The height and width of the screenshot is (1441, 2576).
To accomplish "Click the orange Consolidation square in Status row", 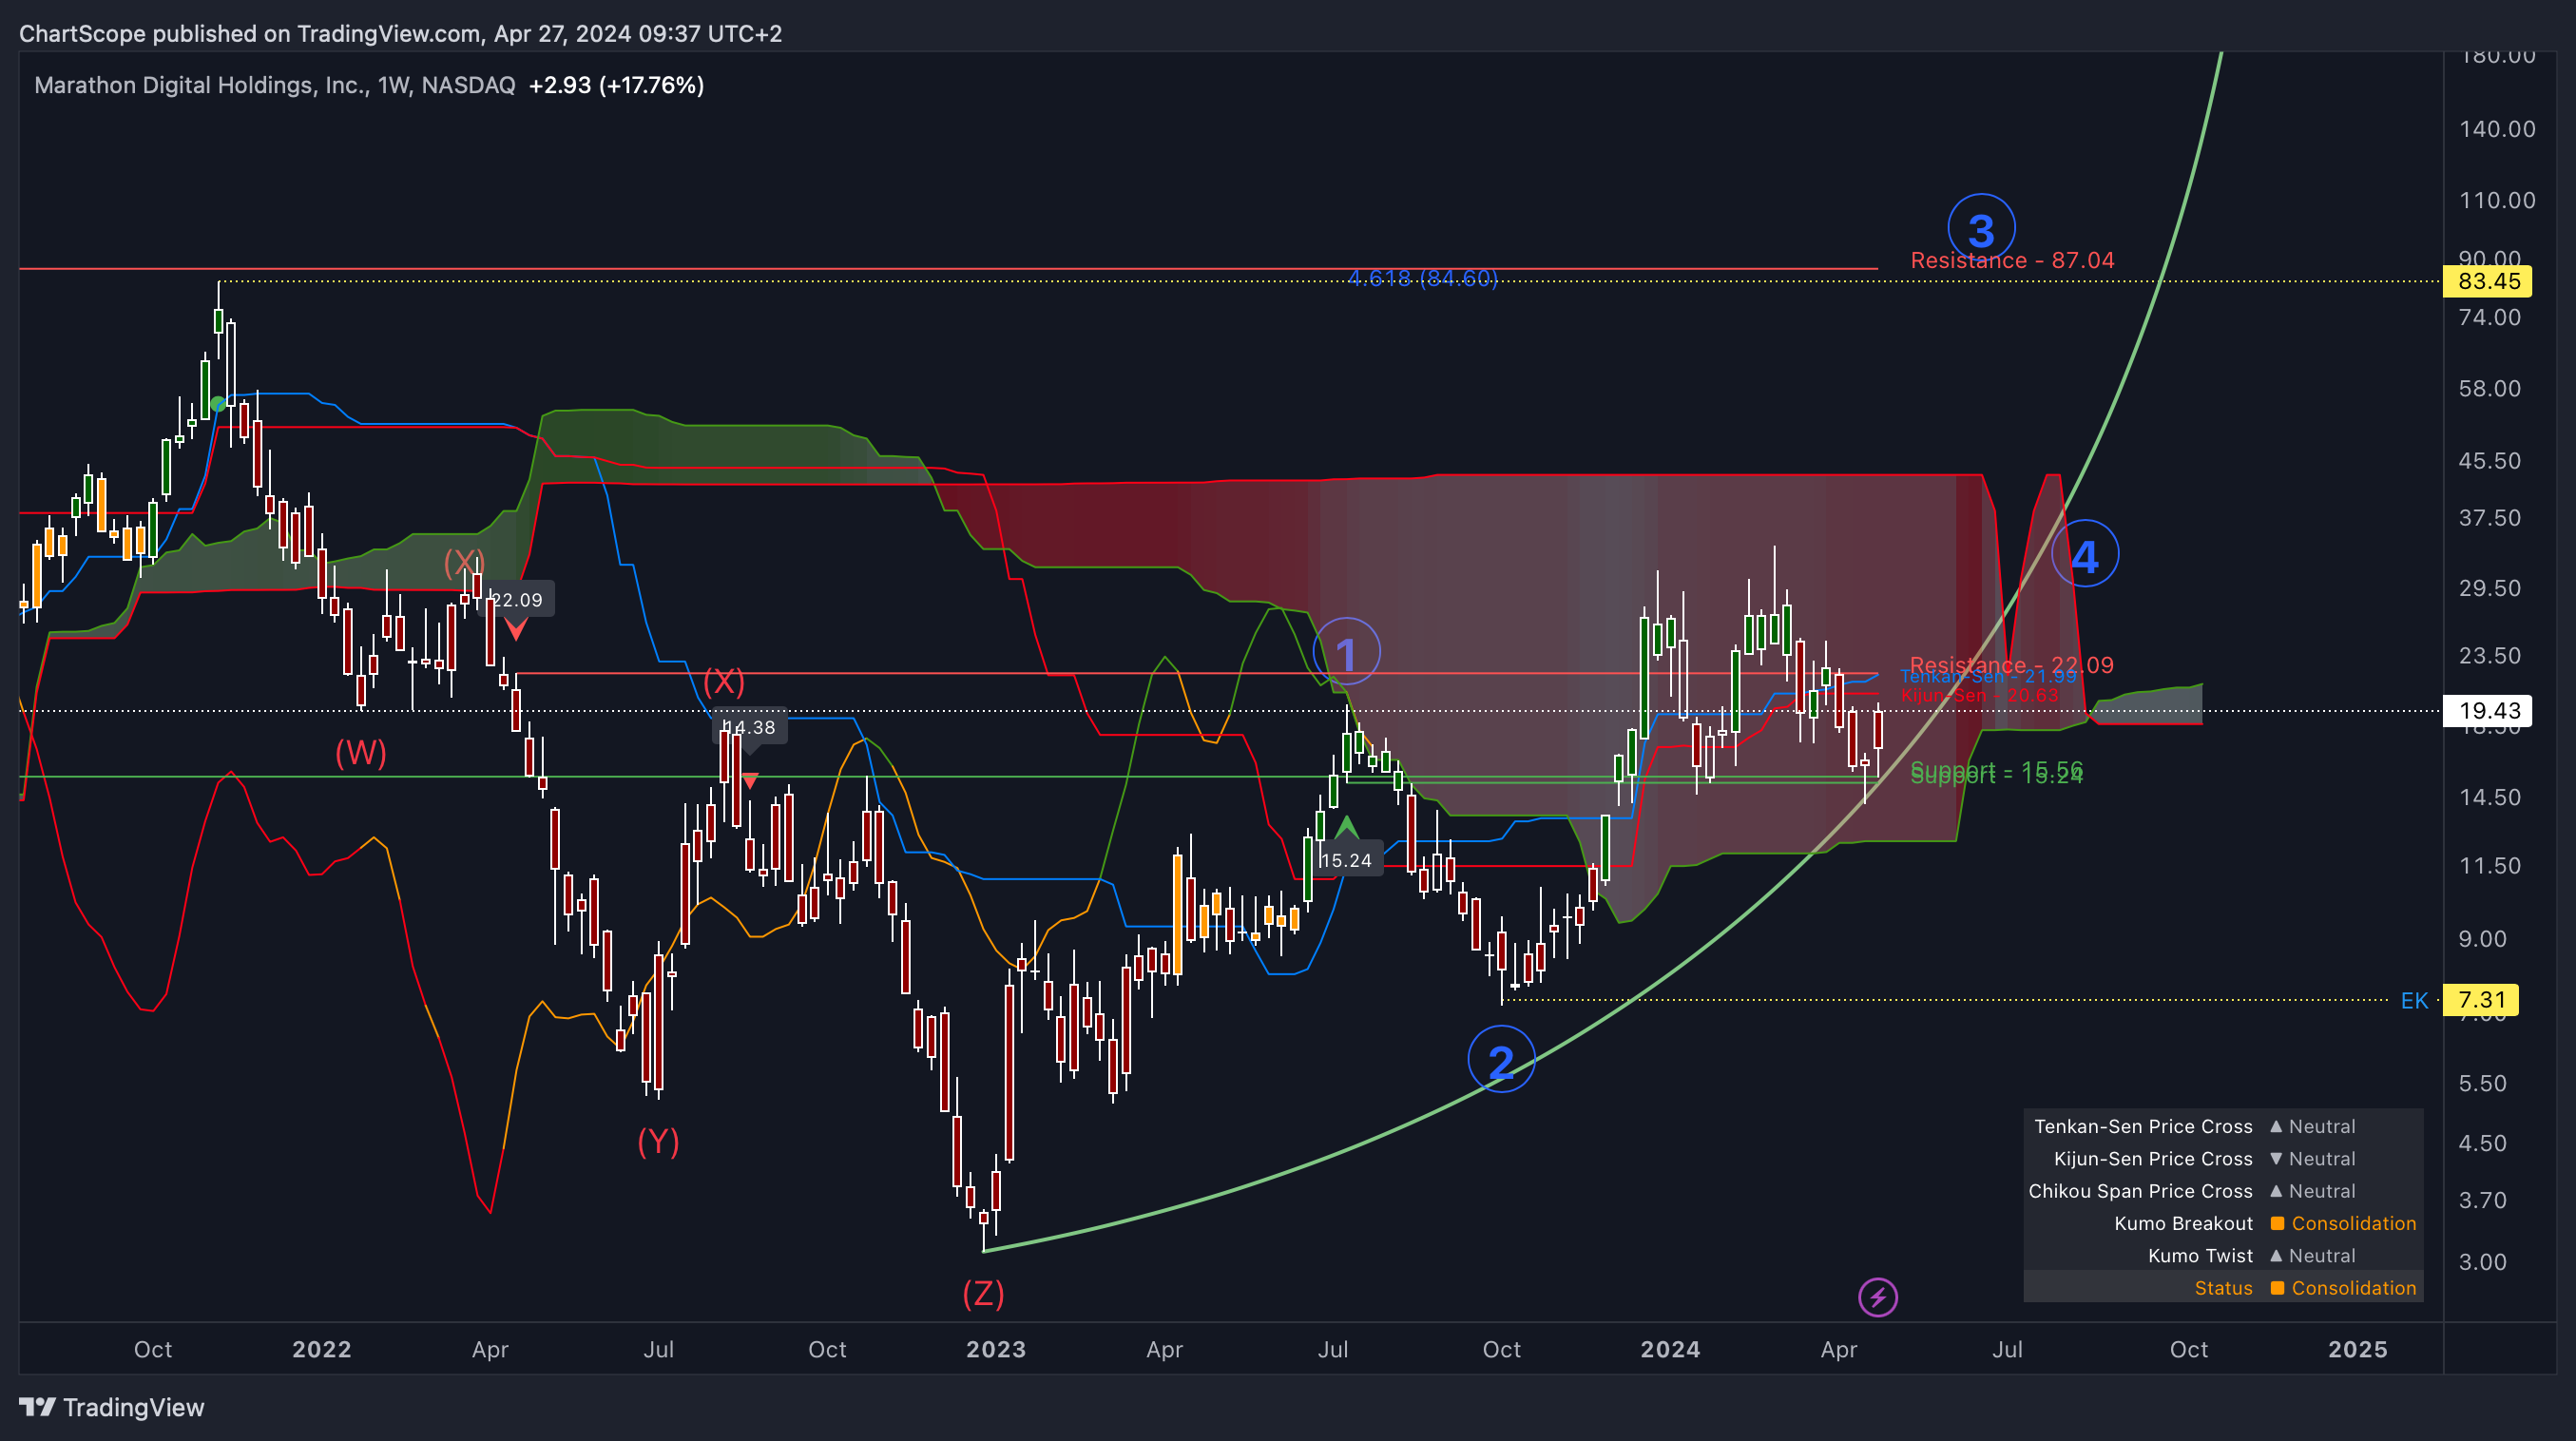I will click(x=2278, y=1288).
